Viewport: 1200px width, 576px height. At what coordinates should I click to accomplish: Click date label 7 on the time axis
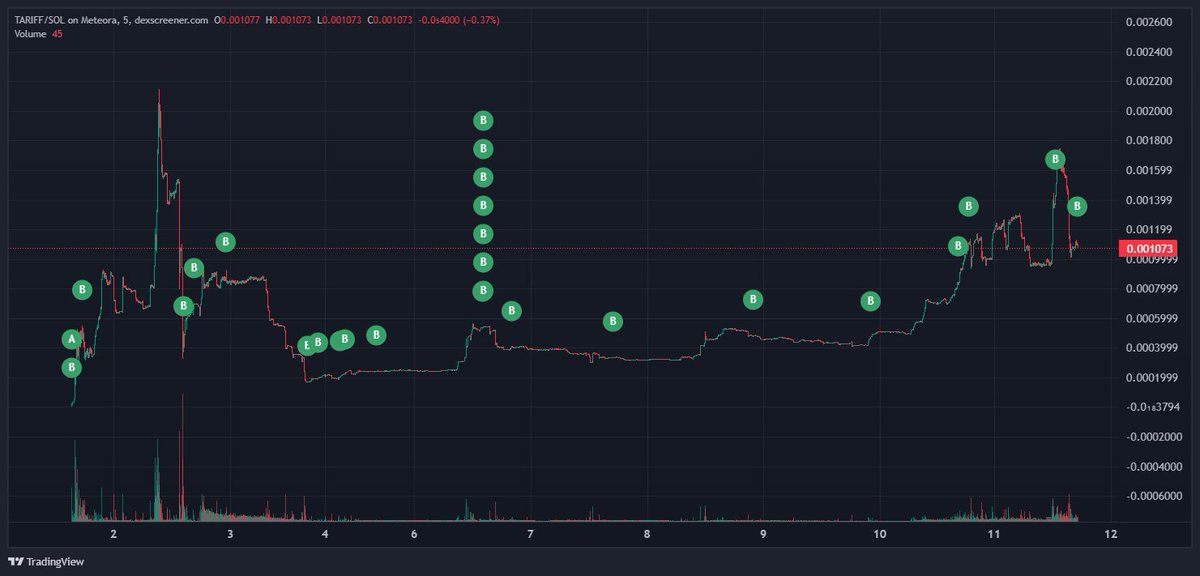click(530, 535)
